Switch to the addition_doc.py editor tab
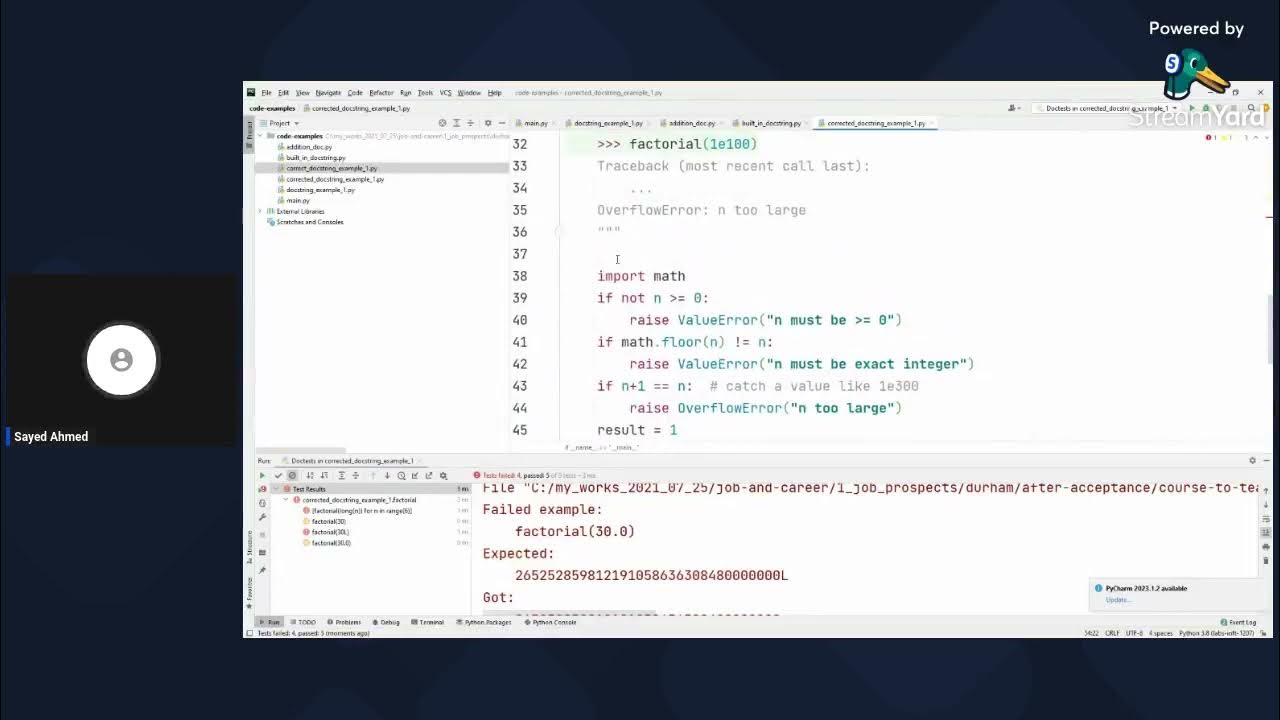Screen dimensions: 1280x720 (689, 123)
